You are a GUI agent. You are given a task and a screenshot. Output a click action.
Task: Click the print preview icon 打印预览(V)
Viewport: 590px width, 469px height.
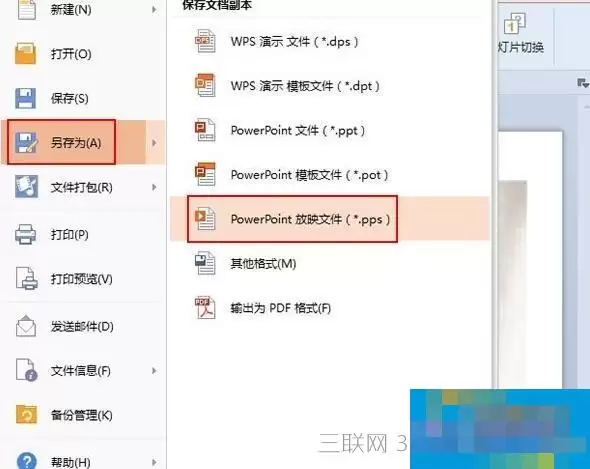click(26, 278)
